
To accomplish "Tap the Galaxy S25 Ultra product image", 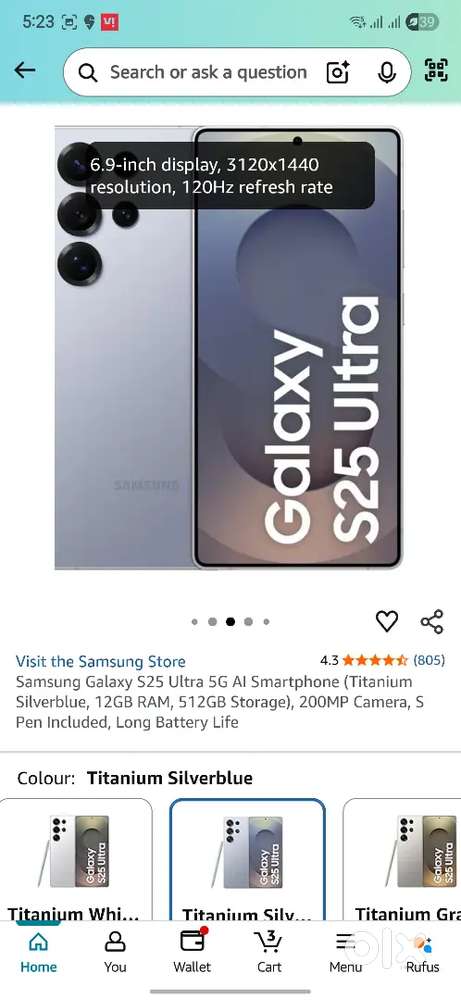I will tap(229, 348).
